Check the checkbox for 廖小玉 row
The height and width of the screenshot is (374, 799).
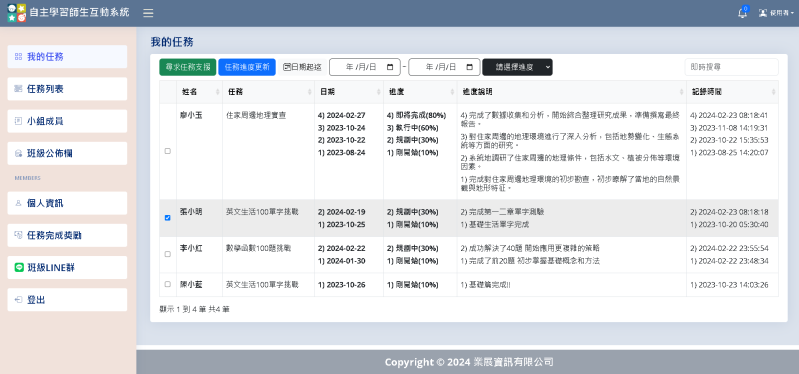pos(168,151)
